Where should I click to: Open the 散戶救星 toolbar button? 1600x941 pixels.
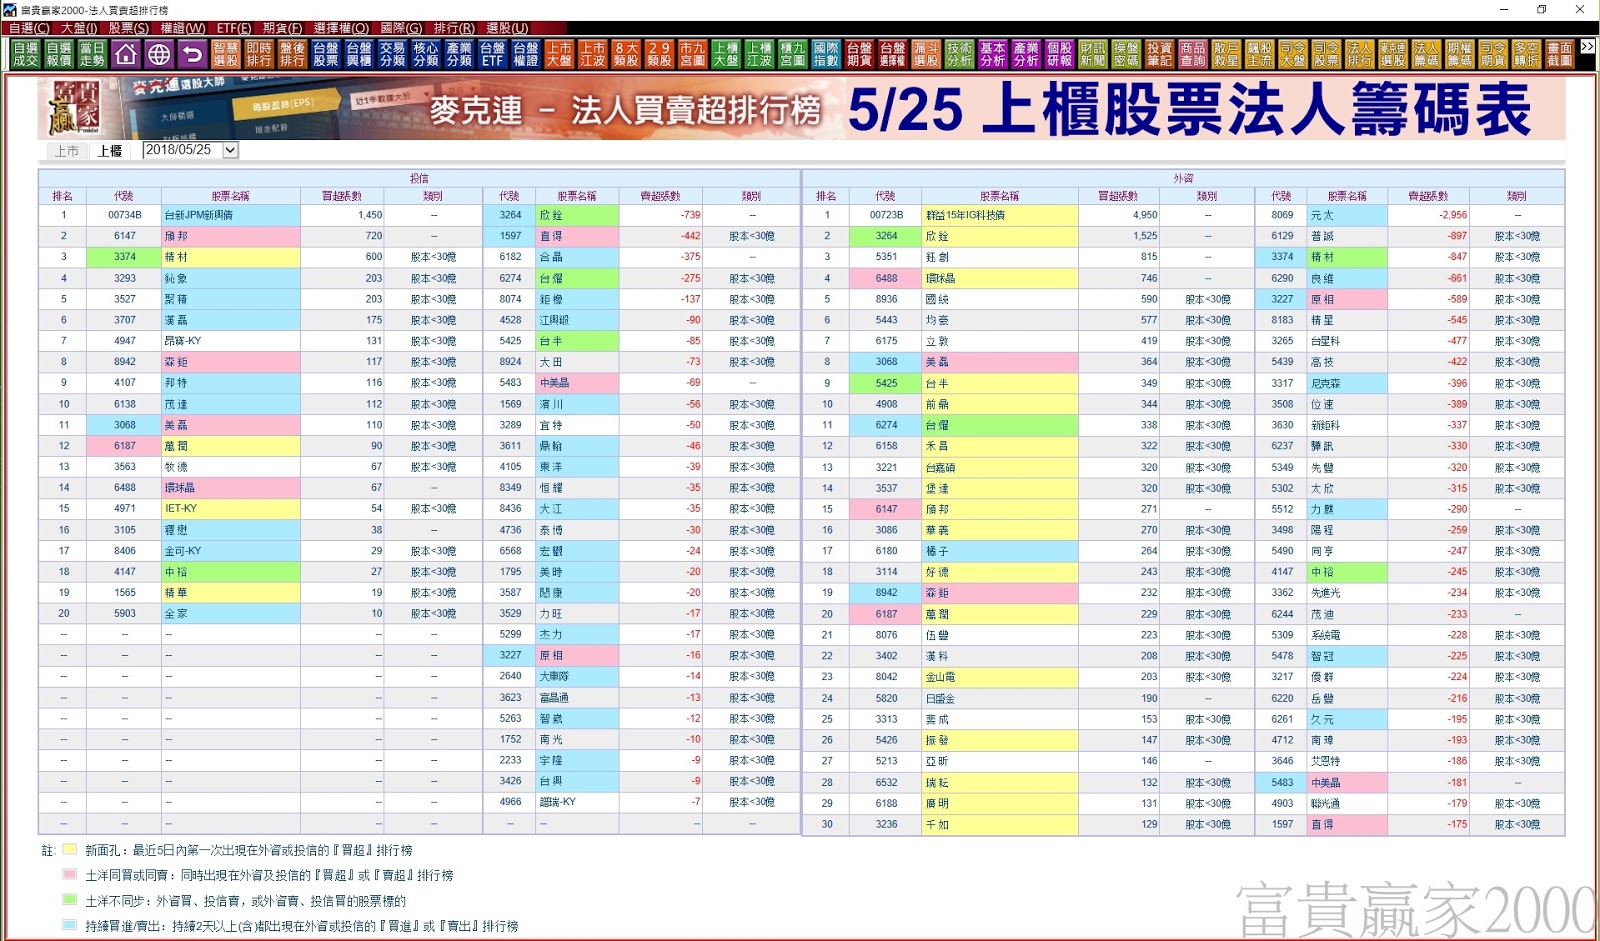(1226, 54)
